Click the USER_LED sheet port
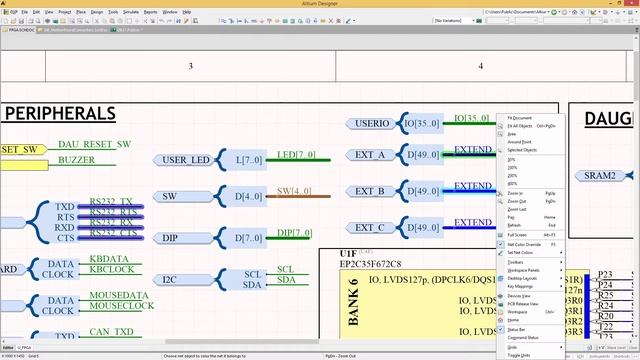Viewport: 640px width, 360px height. click(184, 160)
